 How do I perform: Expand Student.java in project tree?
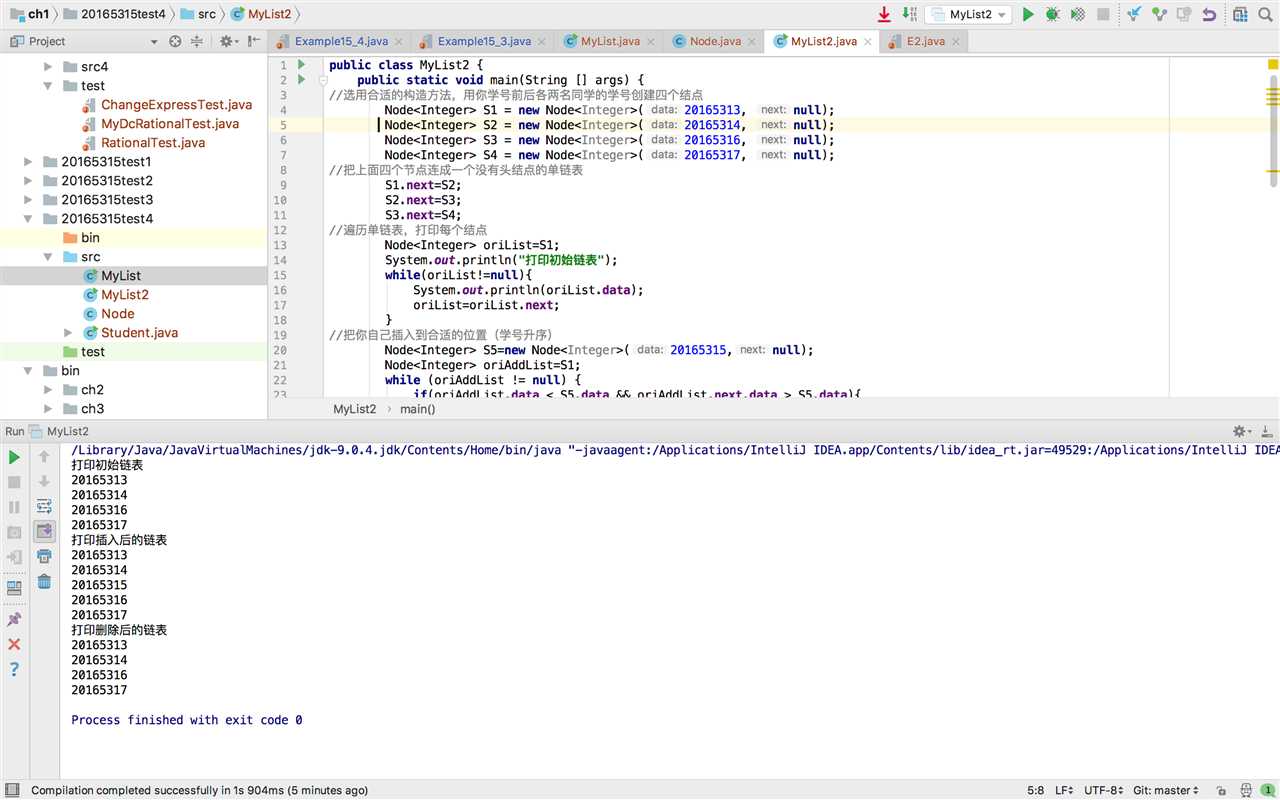(67, 333)
